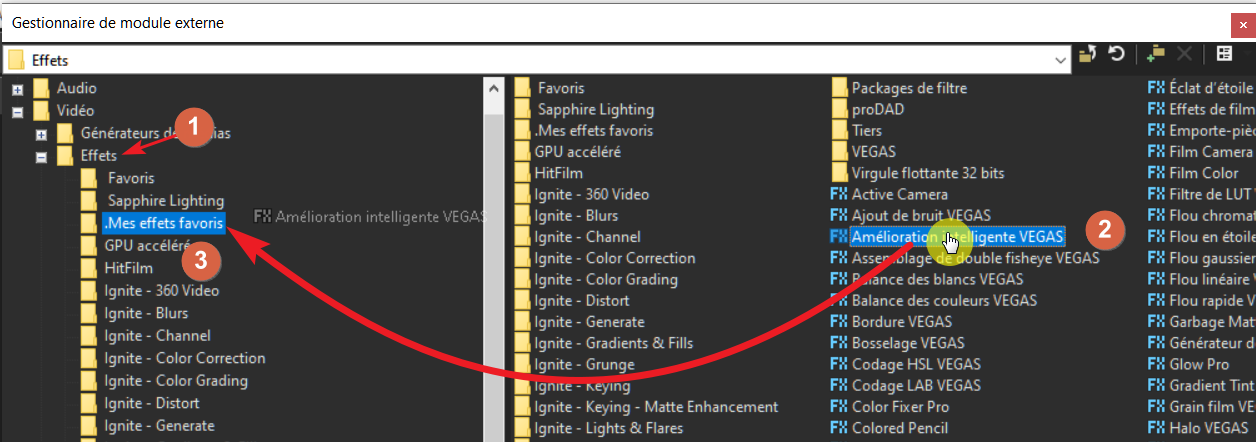Click the Packages de filtre folder icon
Viewport: 1256px width, 442px height.
click(x=839, y=88)
